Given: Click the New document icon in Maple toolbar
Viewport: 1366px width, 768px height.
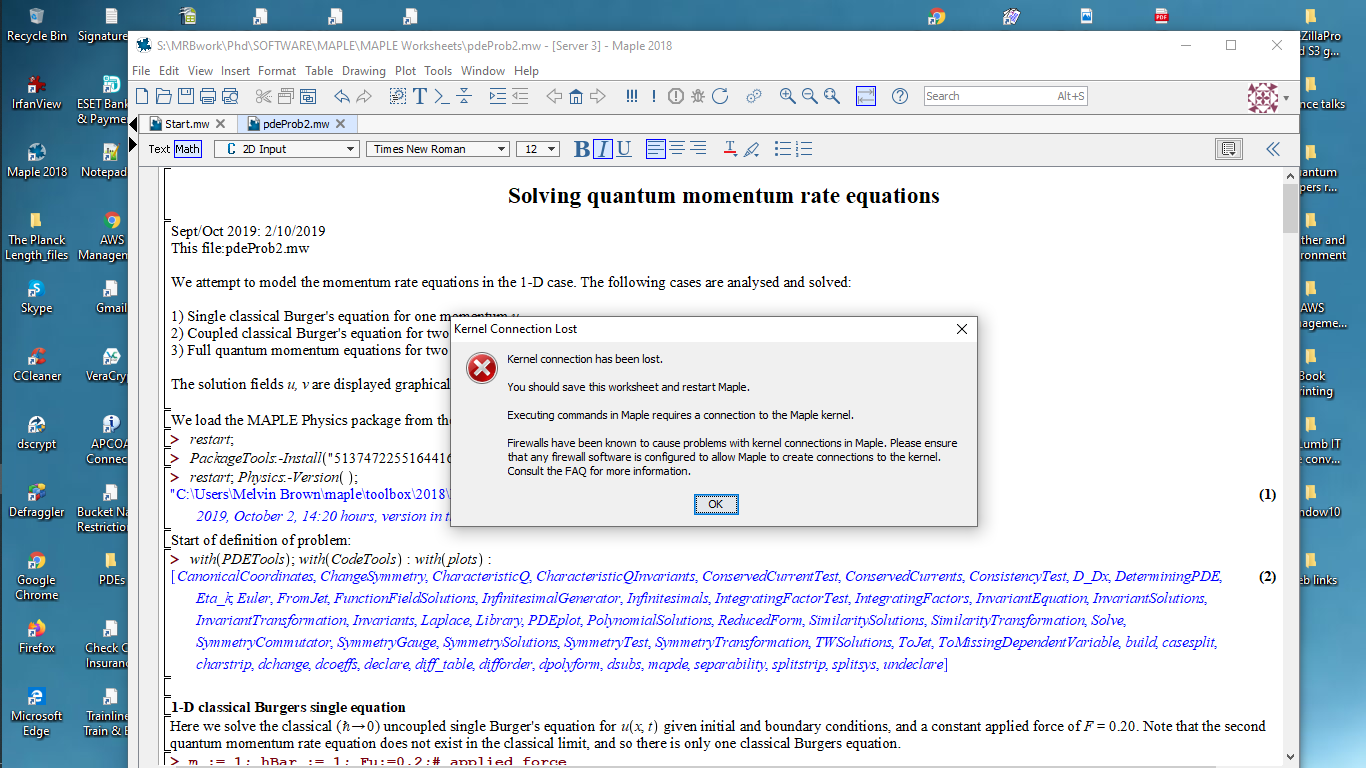Looking at the screenshot, I should point(141,96).
